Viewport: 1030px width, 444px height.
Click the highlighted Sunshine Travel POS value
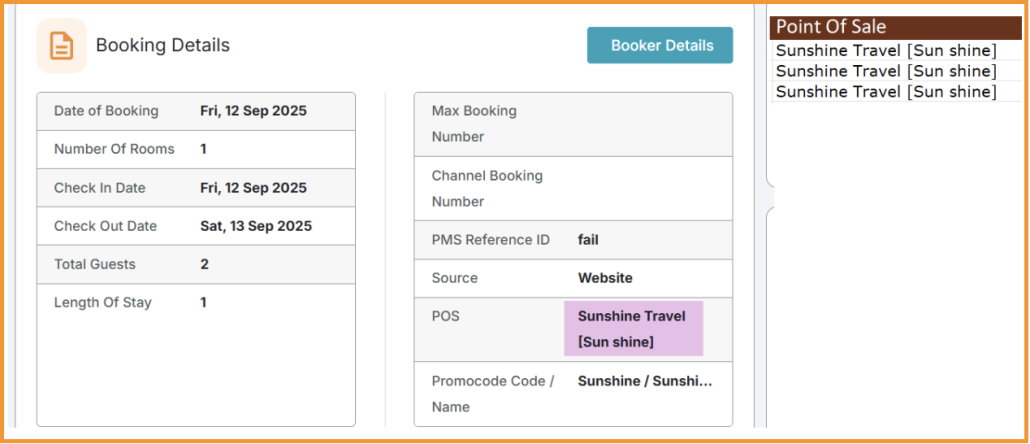[632, 329]
